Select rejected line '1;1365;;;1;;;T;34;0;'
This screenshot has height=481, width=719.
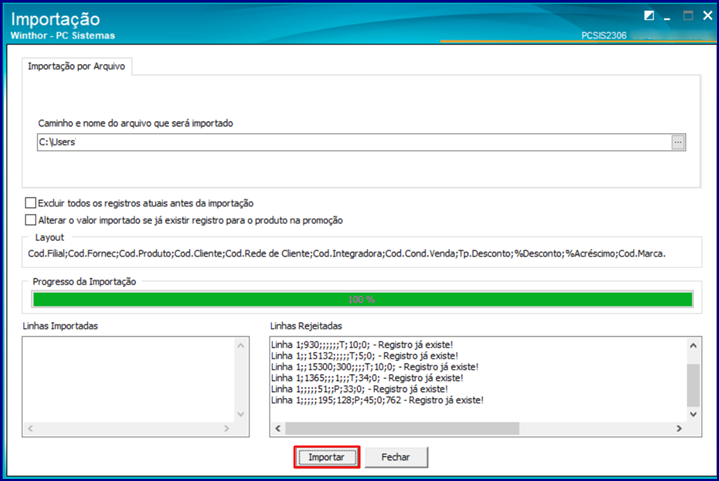[x=367, y=378]
